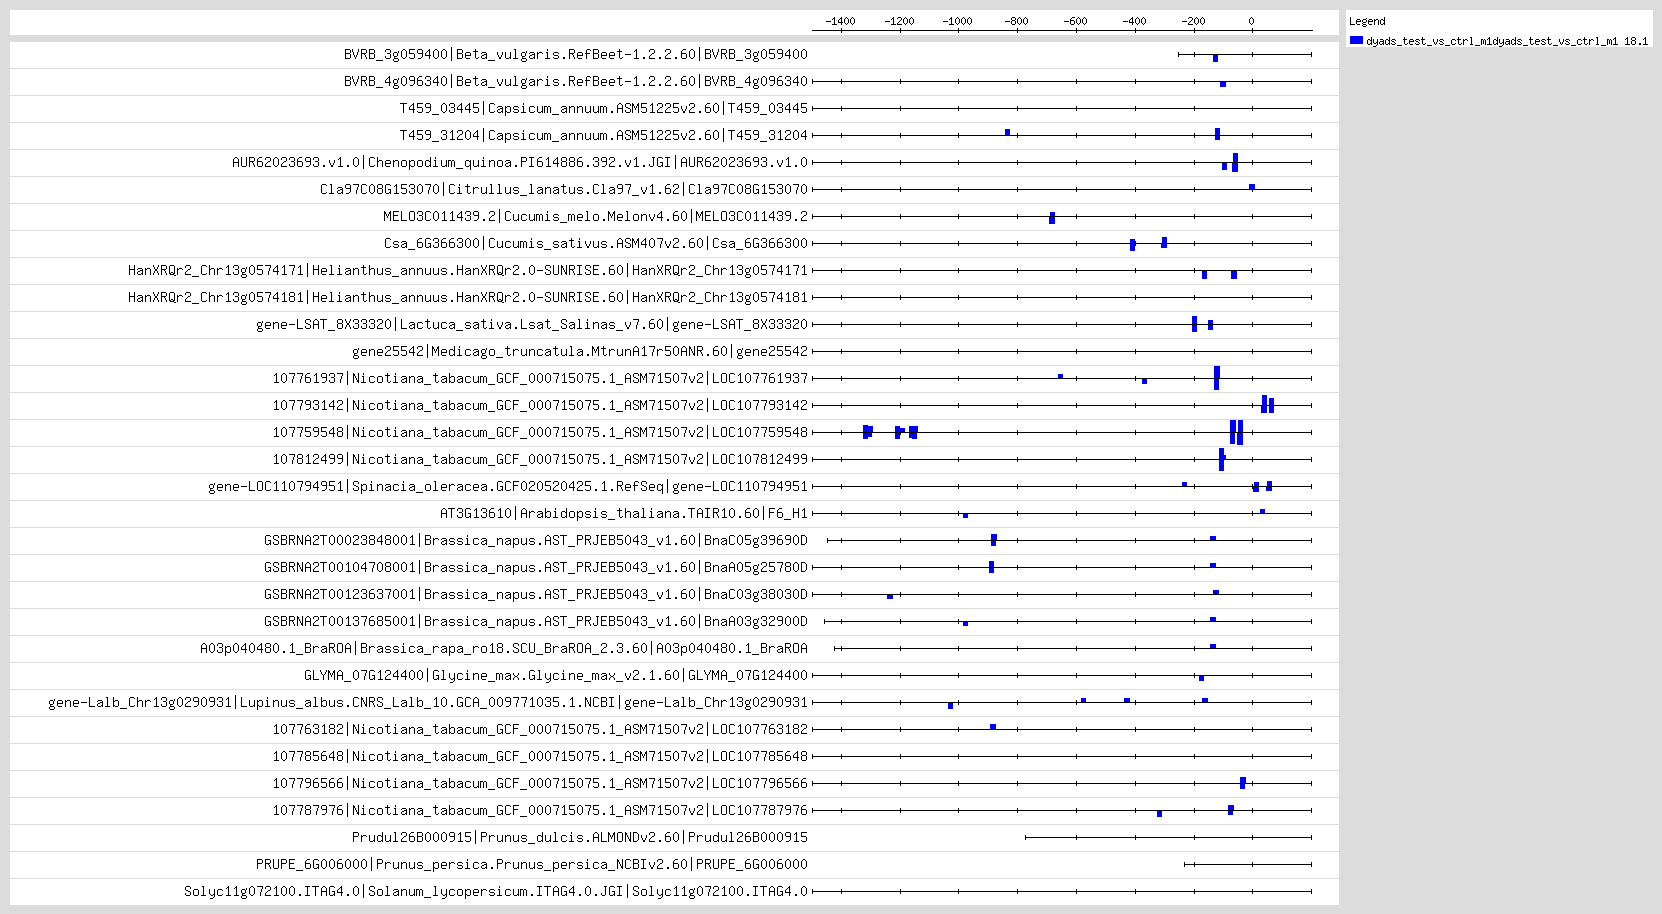Click the motif marker on BVRB_4g096340 row
Image resolution: width=1662 pixels, height=914 pixels.
pyautogui.click(x=1222, y=84)
